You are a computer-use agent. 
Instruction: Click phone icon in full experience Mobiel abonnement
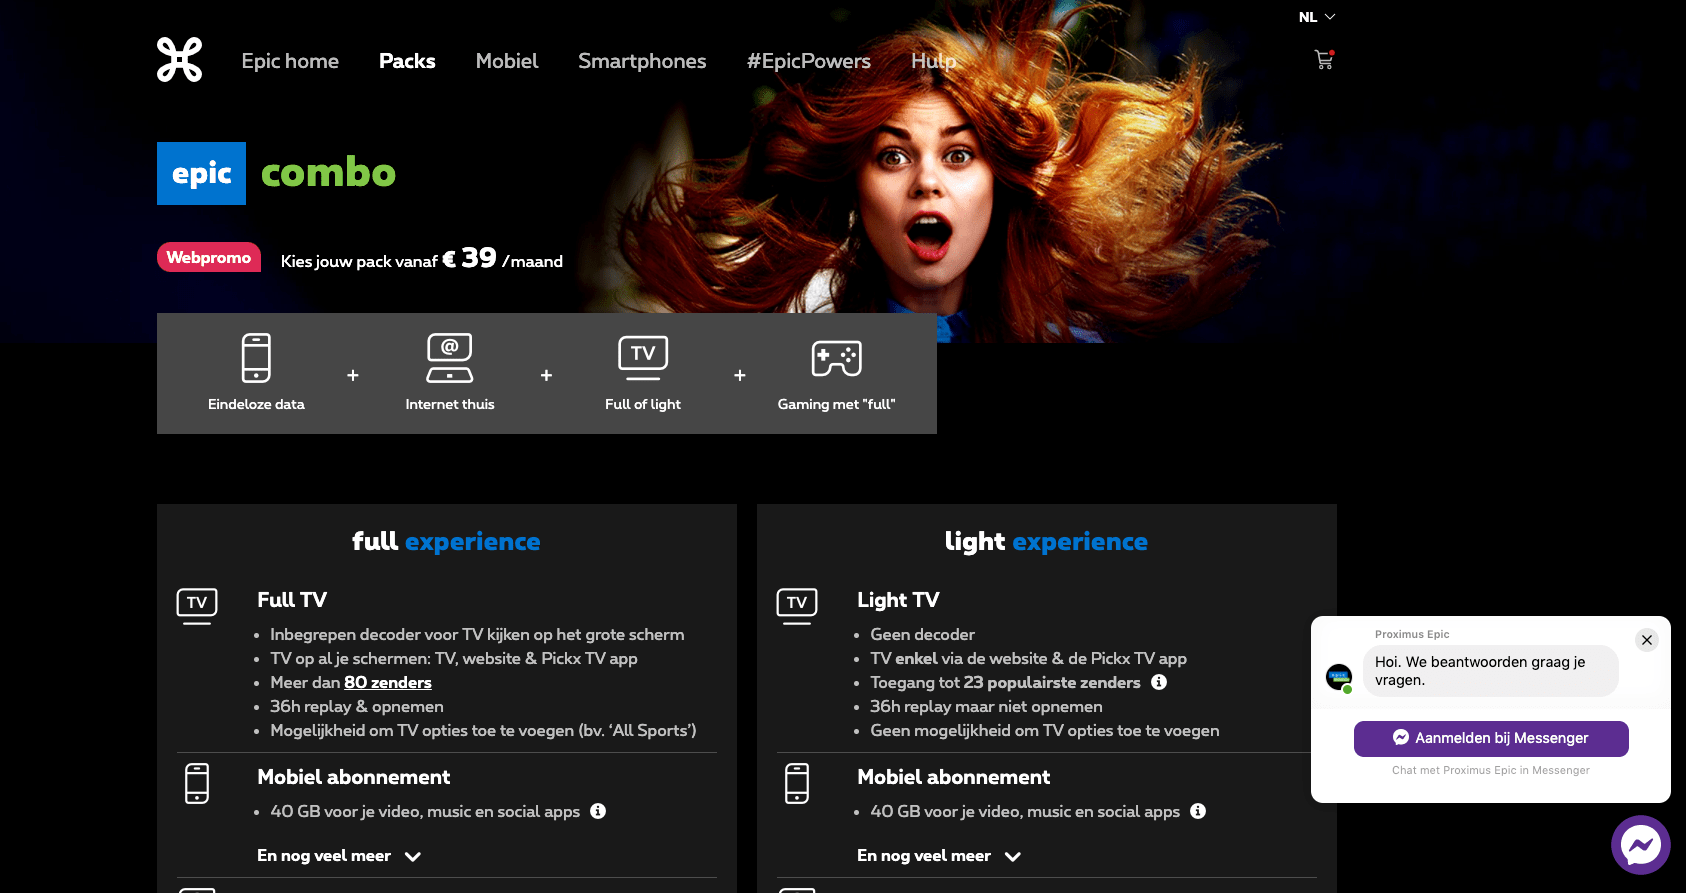[197, 783]
